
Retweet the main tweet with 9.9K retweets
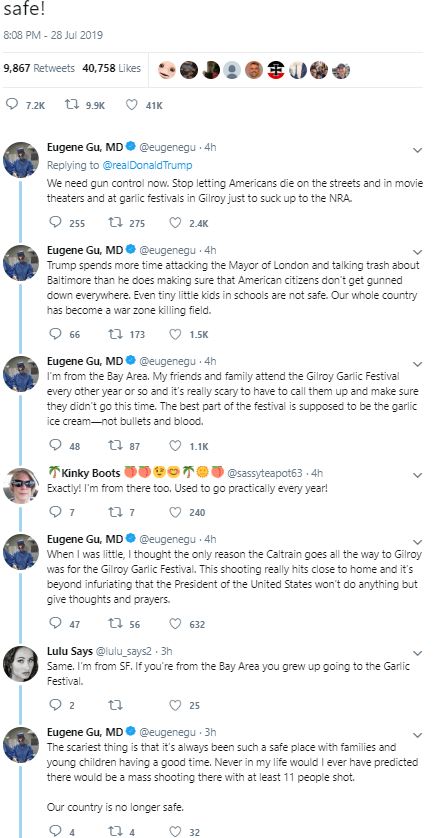tap(71, 105)
